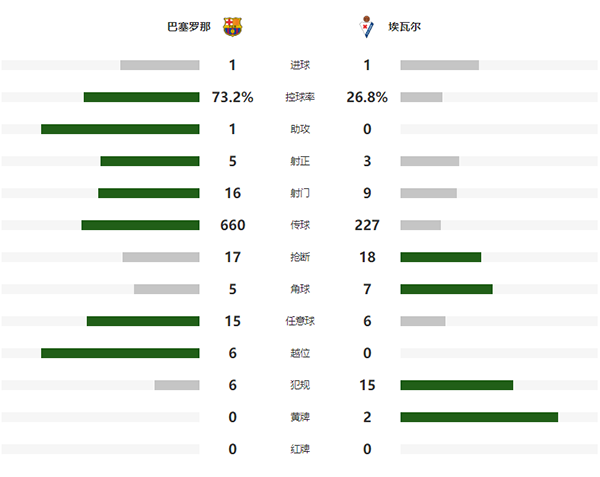Click Barcelona's 73.2% possession value
This screenshot has height=477, width=600.
coord(232,97)
